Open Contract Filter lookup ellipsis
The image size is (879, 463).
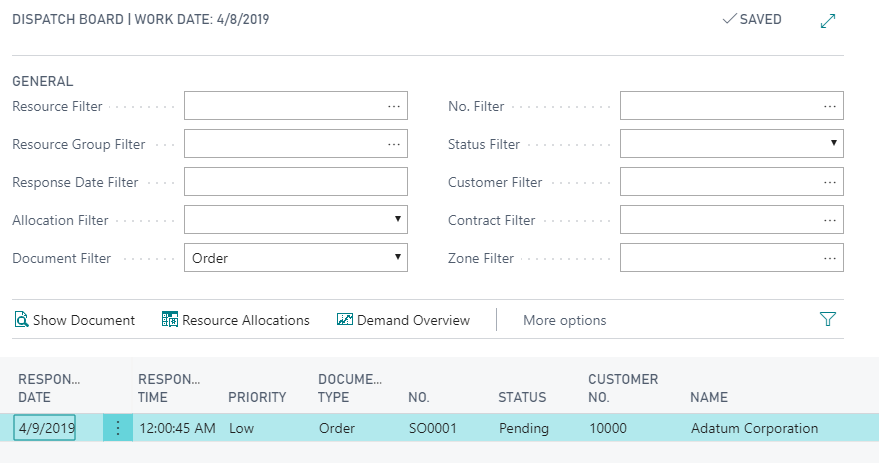830,220
